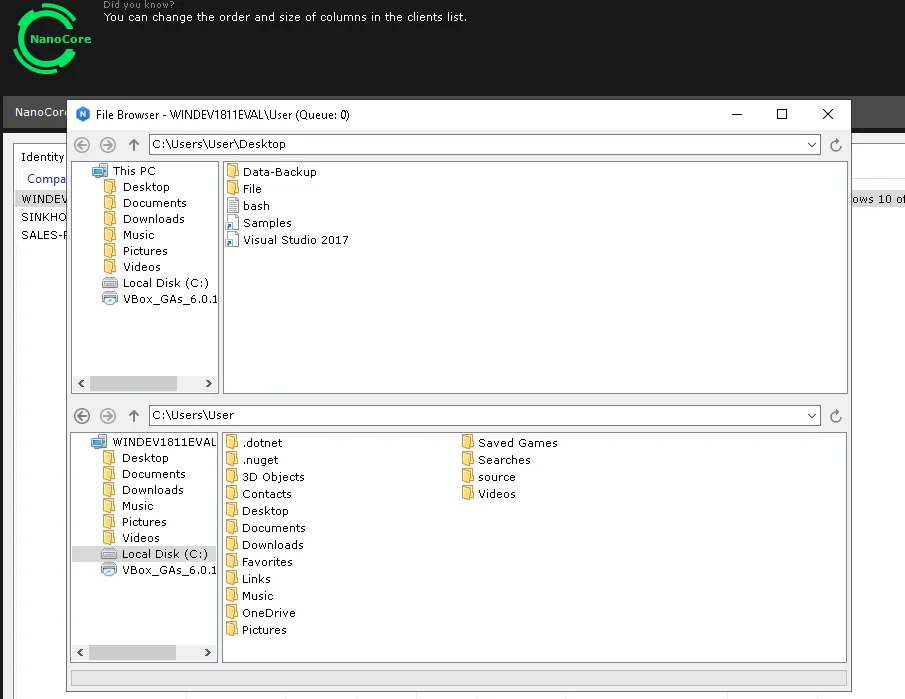Select the Links folder
The image size is (905, 699).
pyautogui.click(x=248, y=579)
